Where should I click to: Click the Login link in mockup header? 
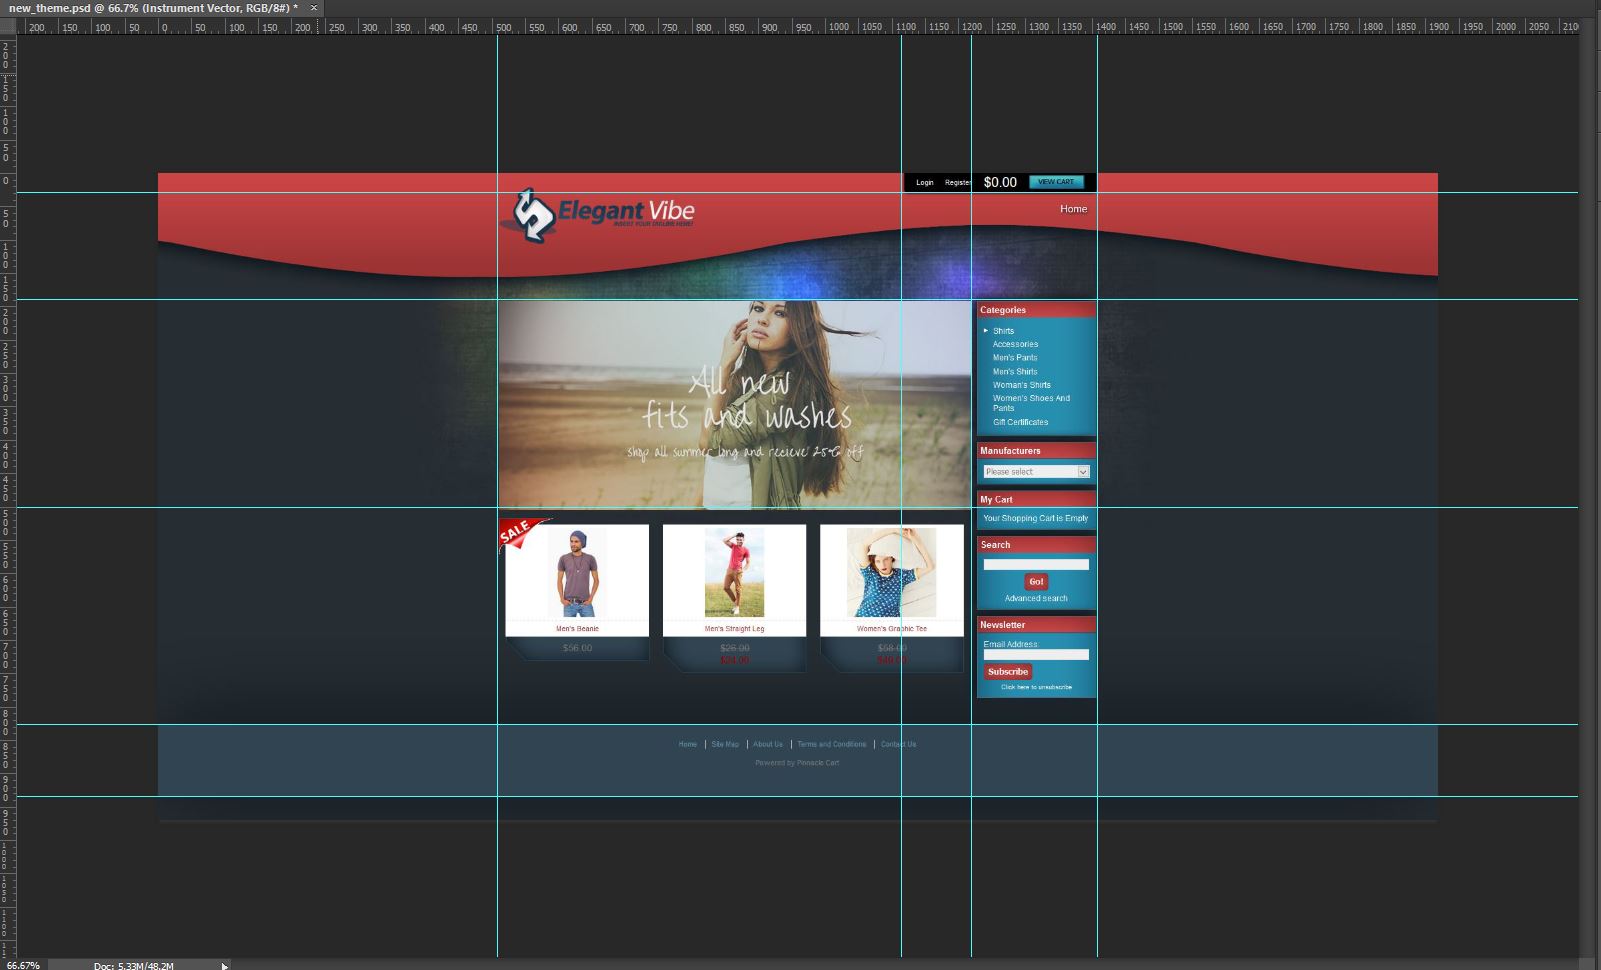[925, 183]
